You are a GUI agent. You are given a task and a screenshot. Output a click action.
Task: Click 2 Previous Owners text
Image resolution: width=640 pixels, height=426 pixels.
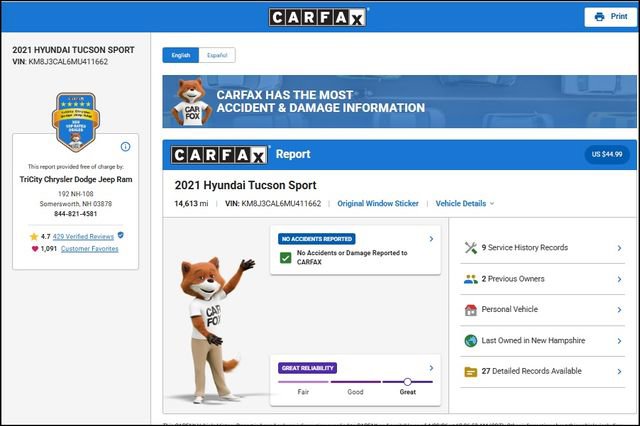point(513,279)
